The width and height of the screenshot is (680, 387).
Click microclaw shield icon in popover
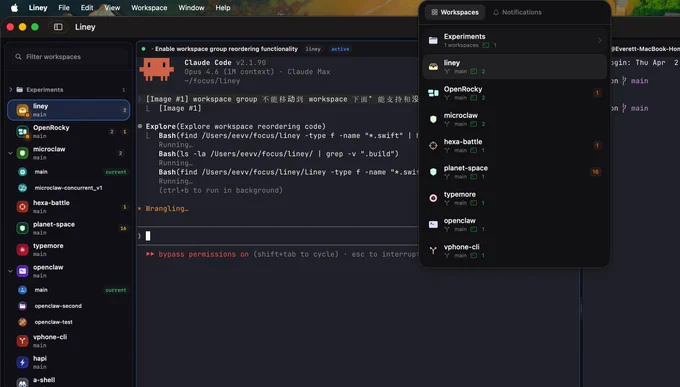pyautogui.click(x=433, y=119)
